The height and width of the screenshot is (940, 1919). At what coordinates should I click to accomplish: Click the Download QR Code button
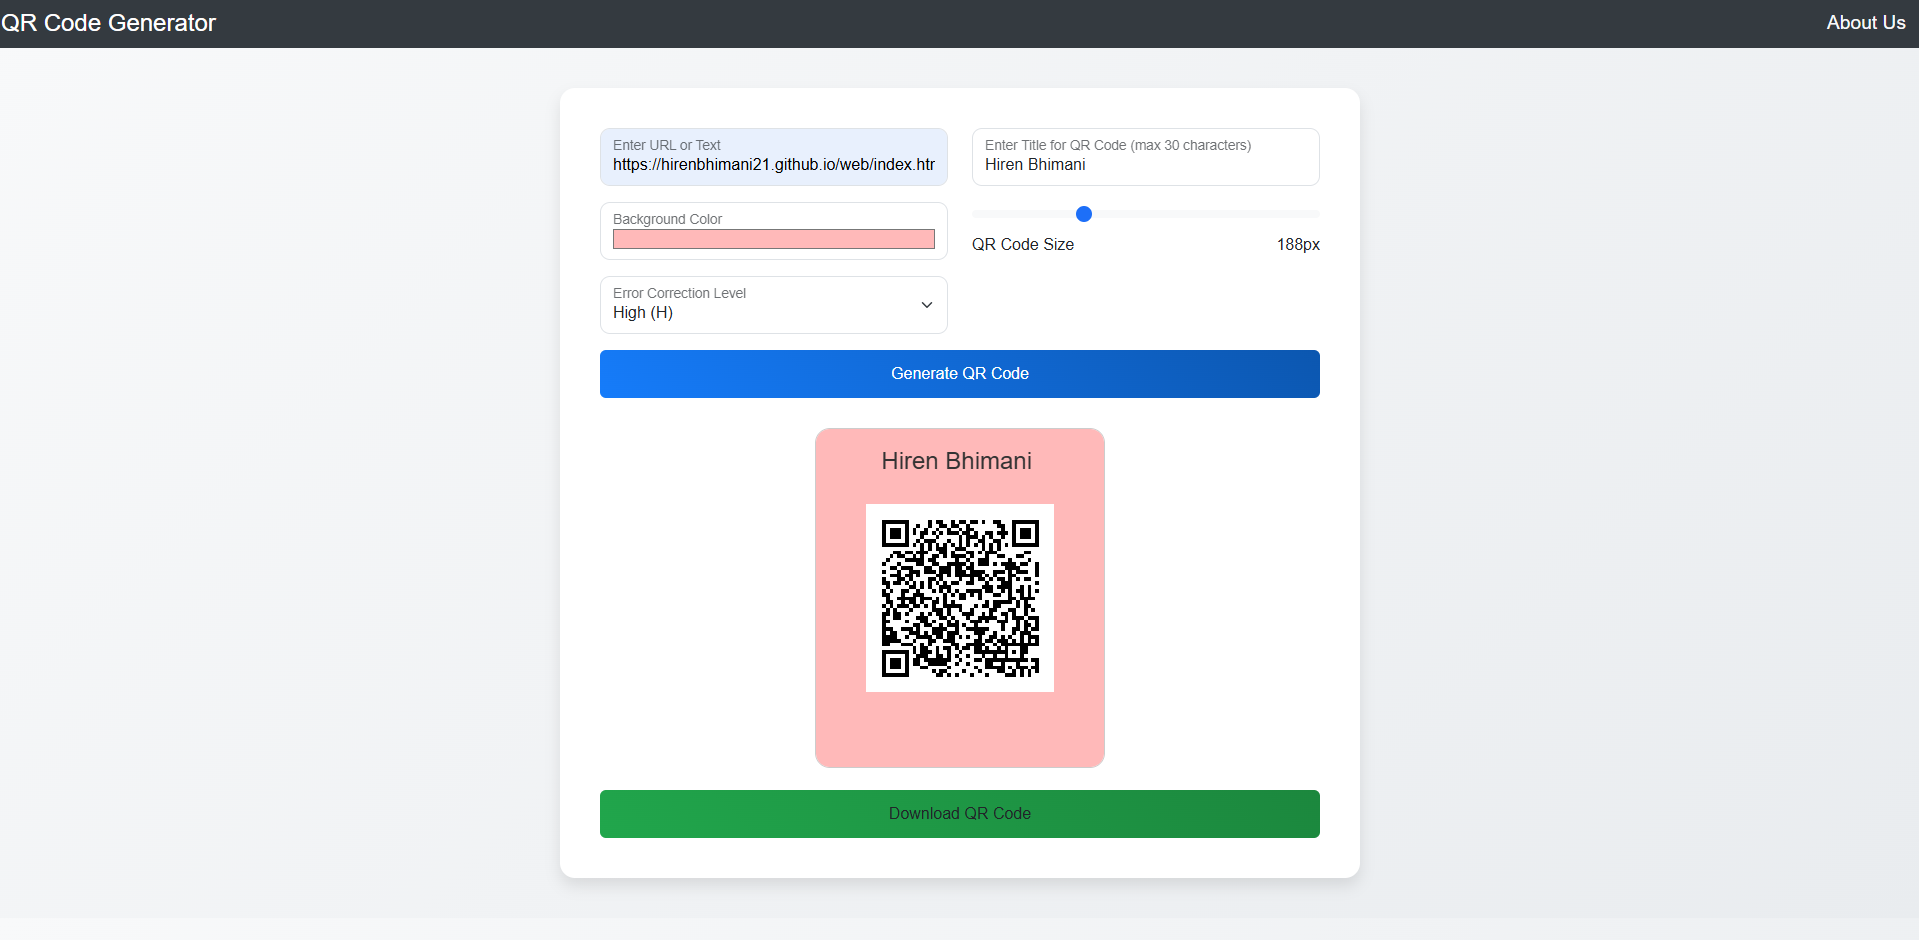[x=960, y=814]
